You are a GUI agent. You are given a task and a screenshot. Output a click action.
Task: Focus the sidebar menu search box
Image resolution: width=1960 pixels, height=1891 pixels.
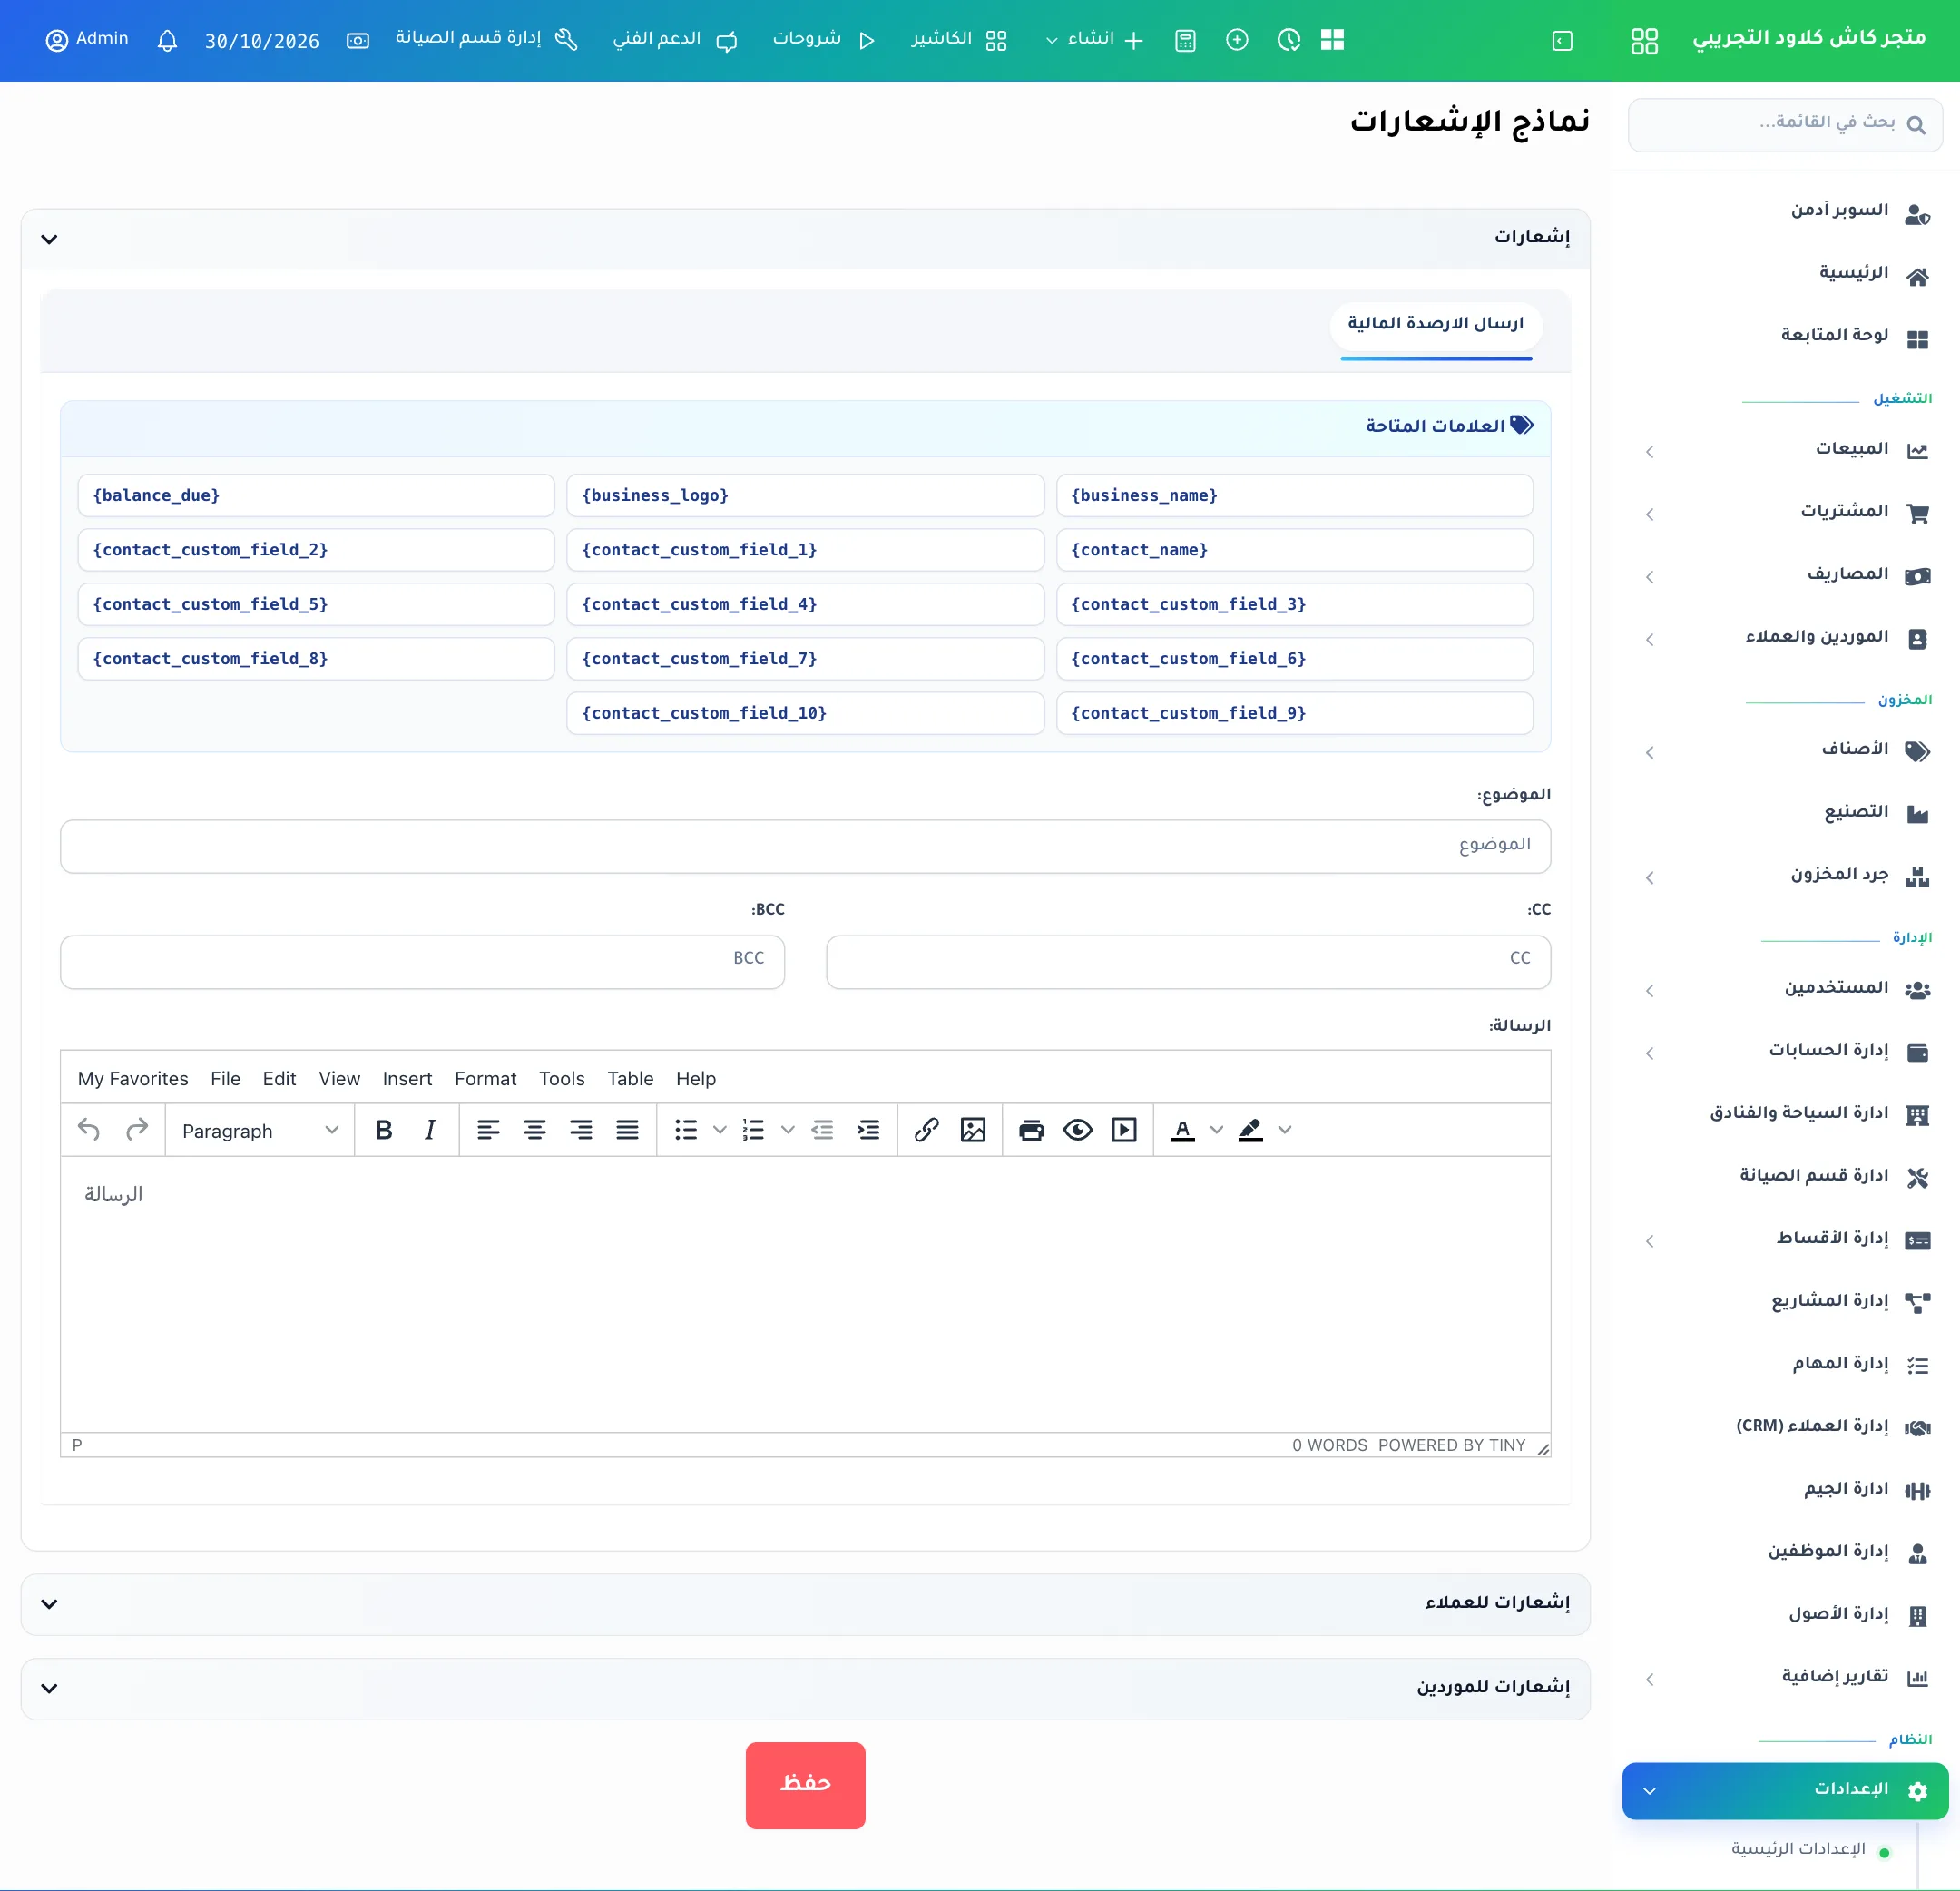click(1785, 125)
